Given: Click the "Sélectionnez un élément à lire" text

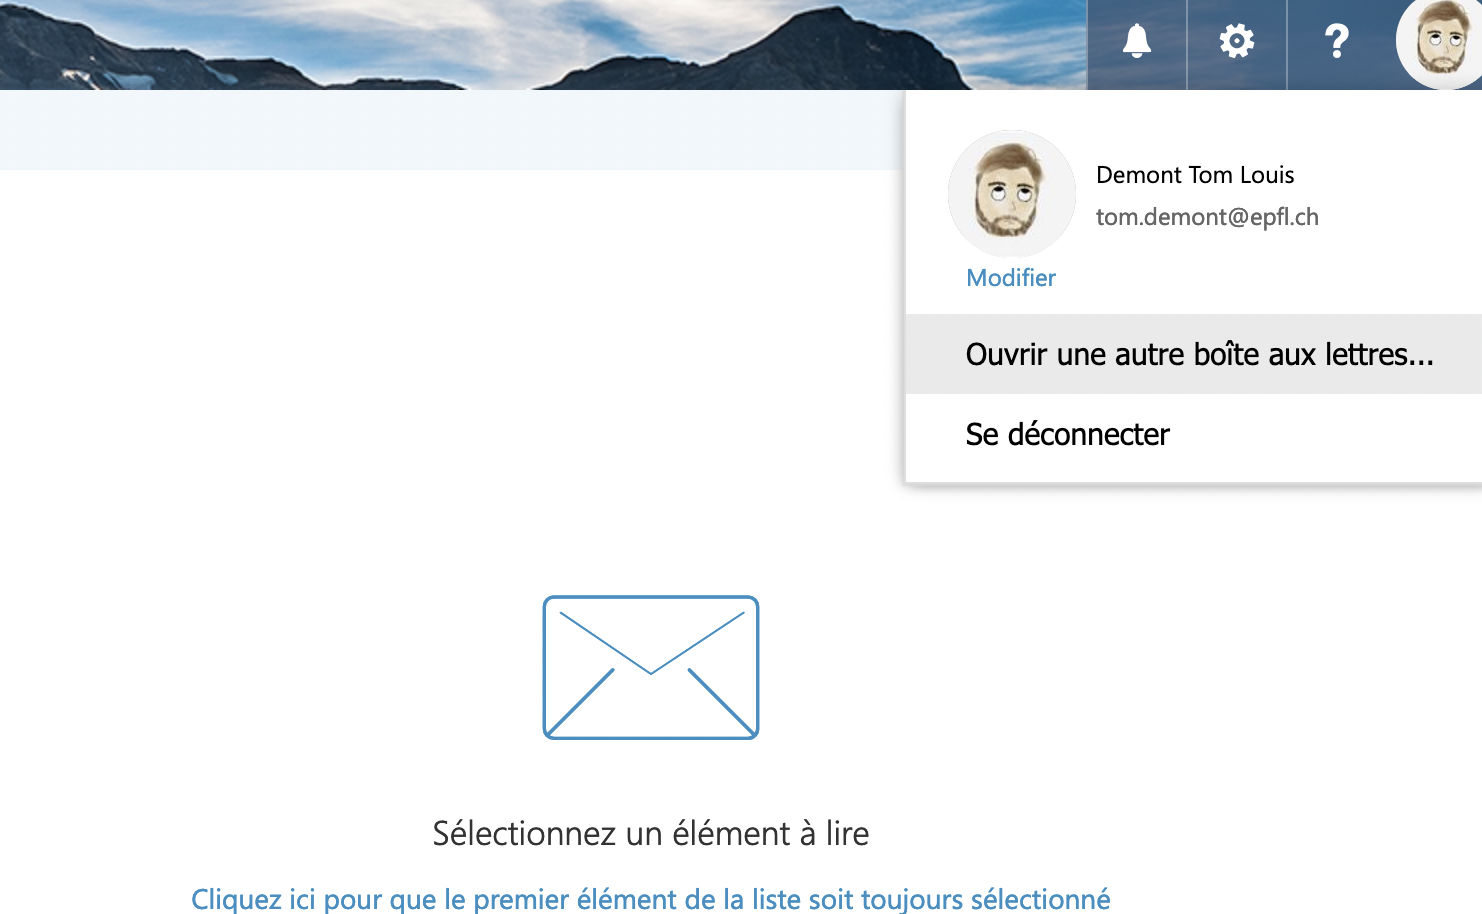Looking at the screenshot, I should click(x=650, y=833).
